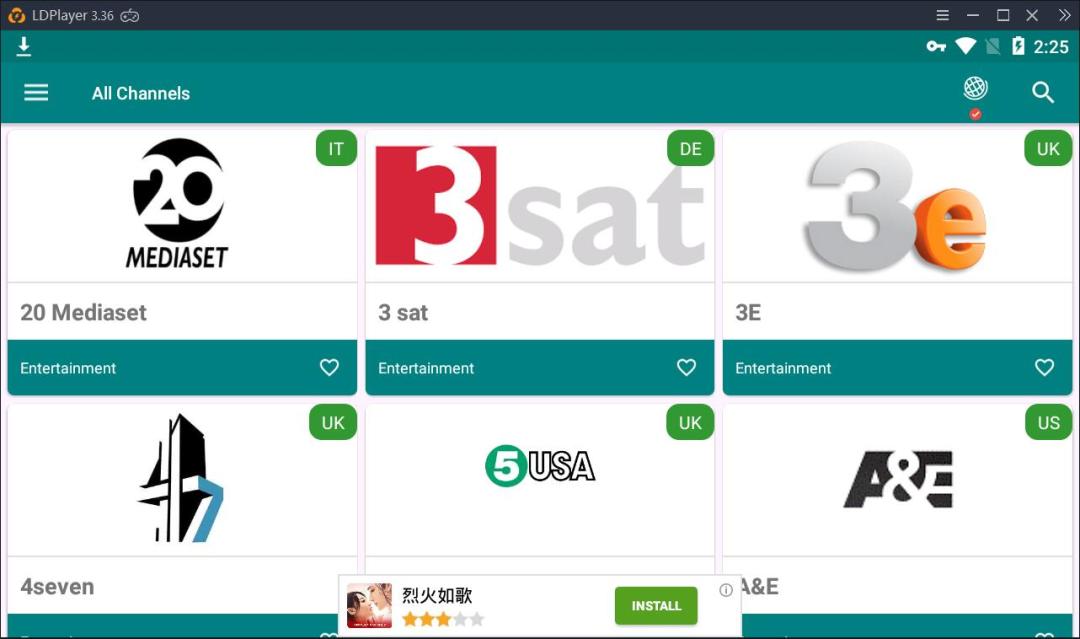This screenshot has height=639, width=1080.
Task: Click the 3 sat channel title
Action: 403,313
